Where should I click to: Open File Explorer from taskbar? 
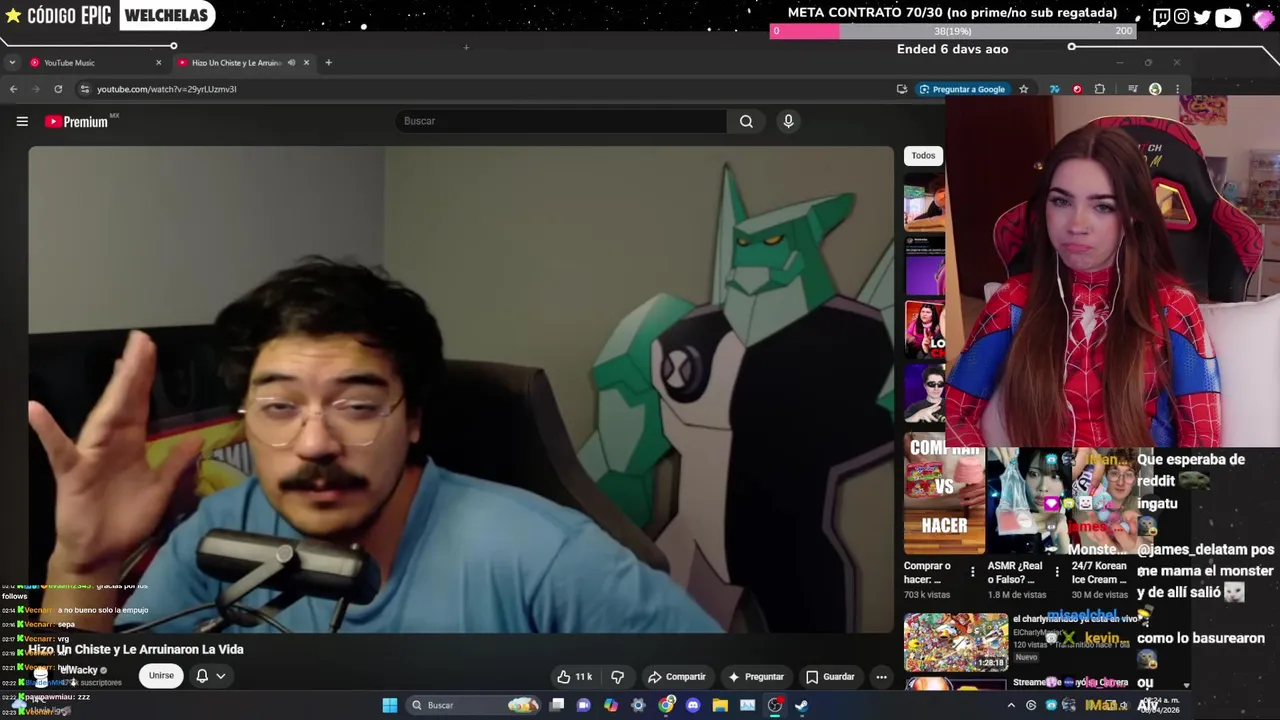click(720, 705)
